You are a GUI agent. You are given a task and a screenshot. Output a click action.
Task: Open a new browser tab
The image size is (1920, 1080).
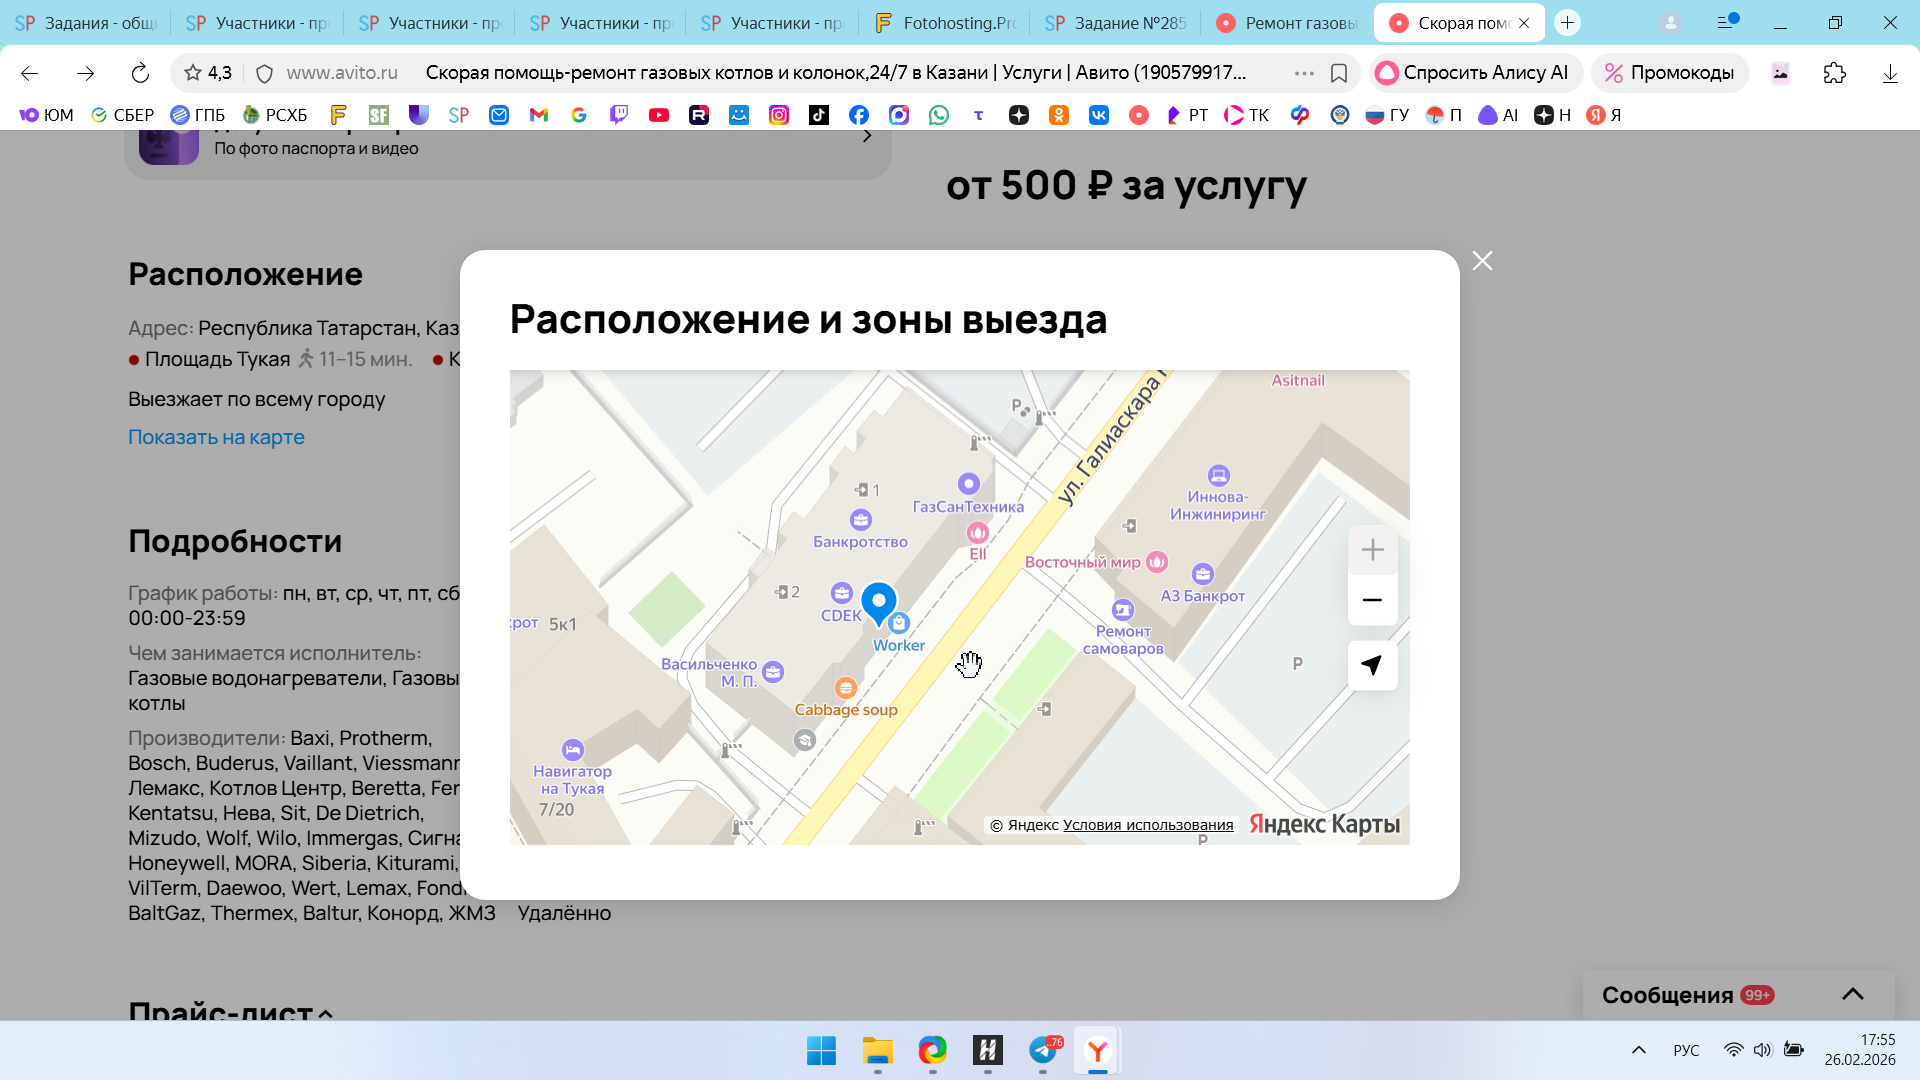coord(1567,23)
